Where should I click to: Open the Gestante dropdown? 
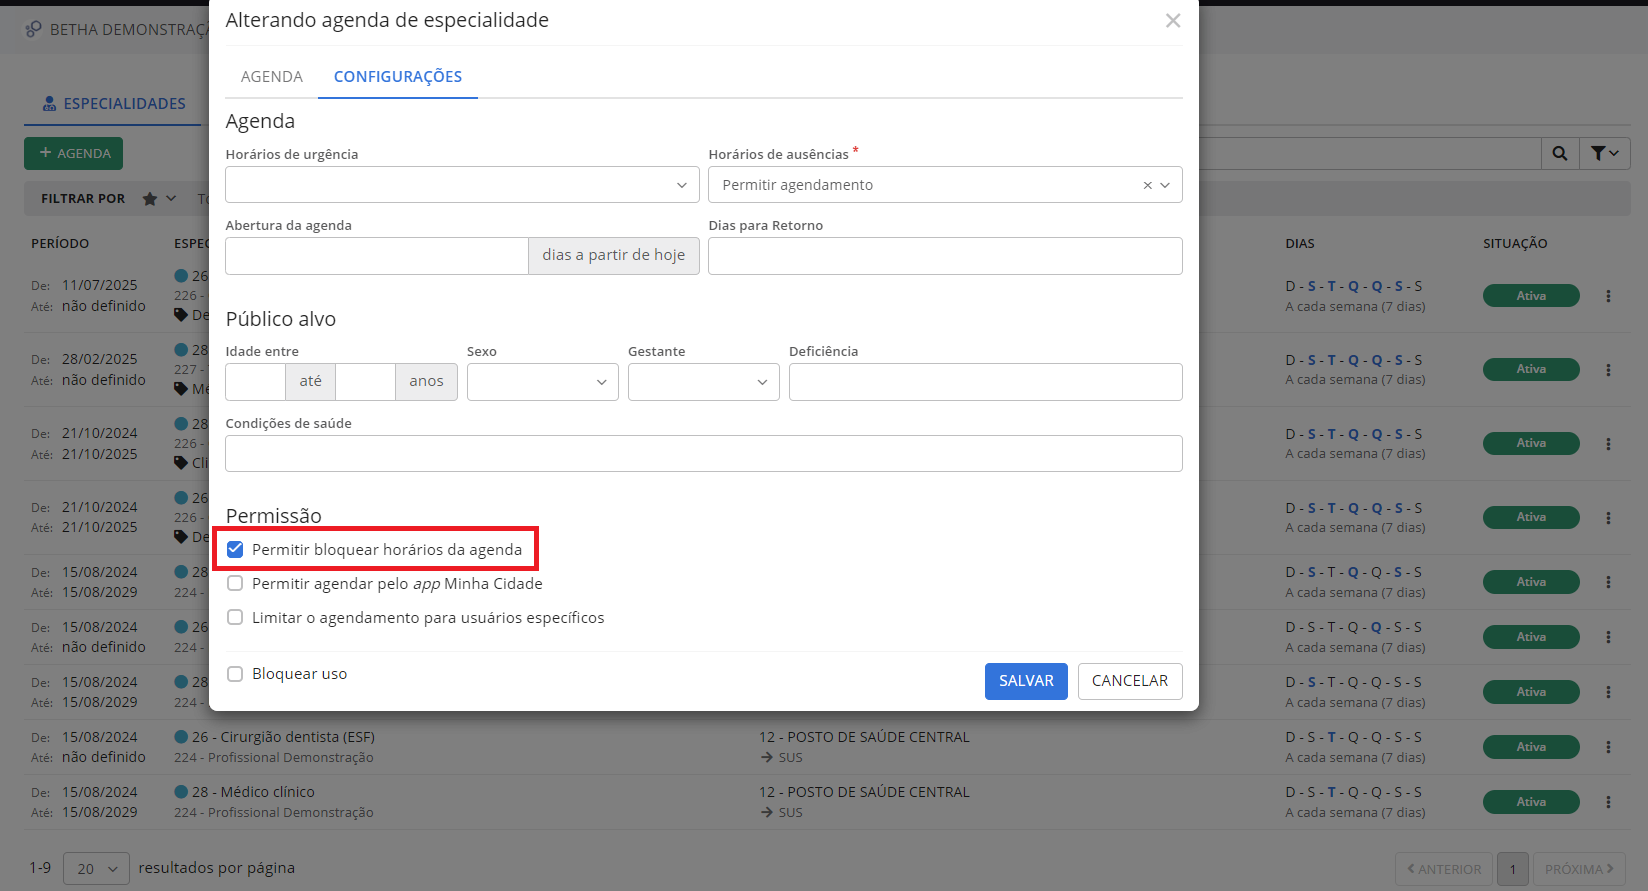pos(703,382)
